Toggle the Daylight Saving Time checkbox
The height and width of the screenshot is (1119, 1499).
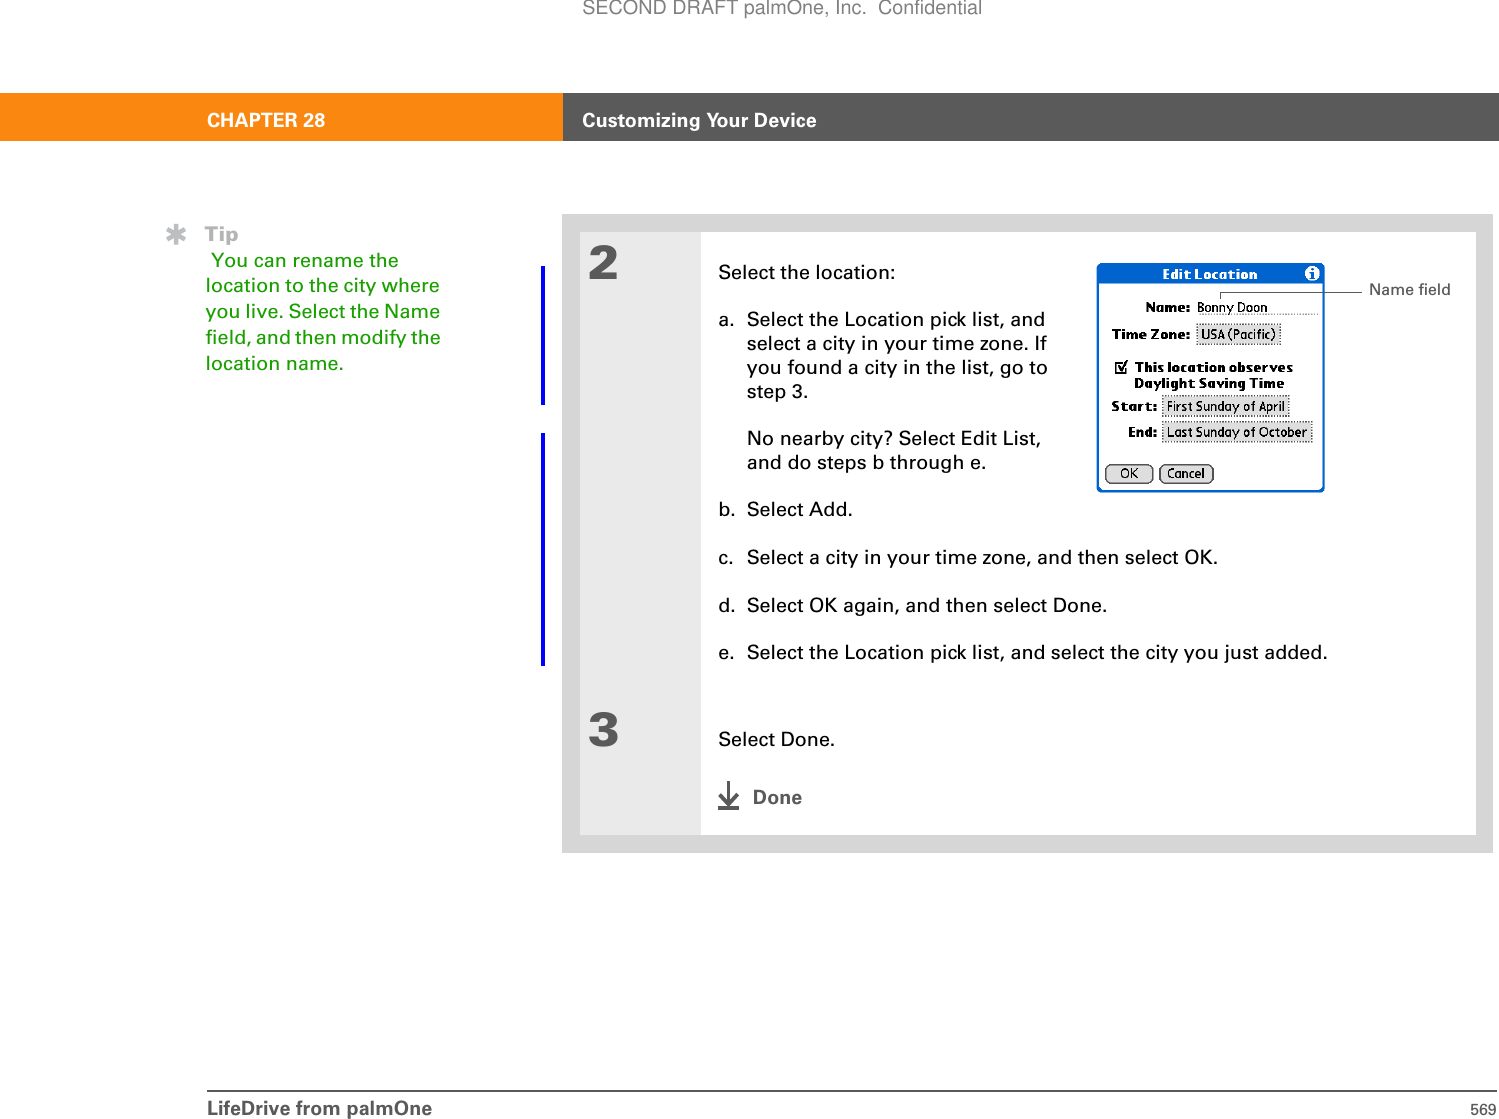click(x=1122, y=368)
